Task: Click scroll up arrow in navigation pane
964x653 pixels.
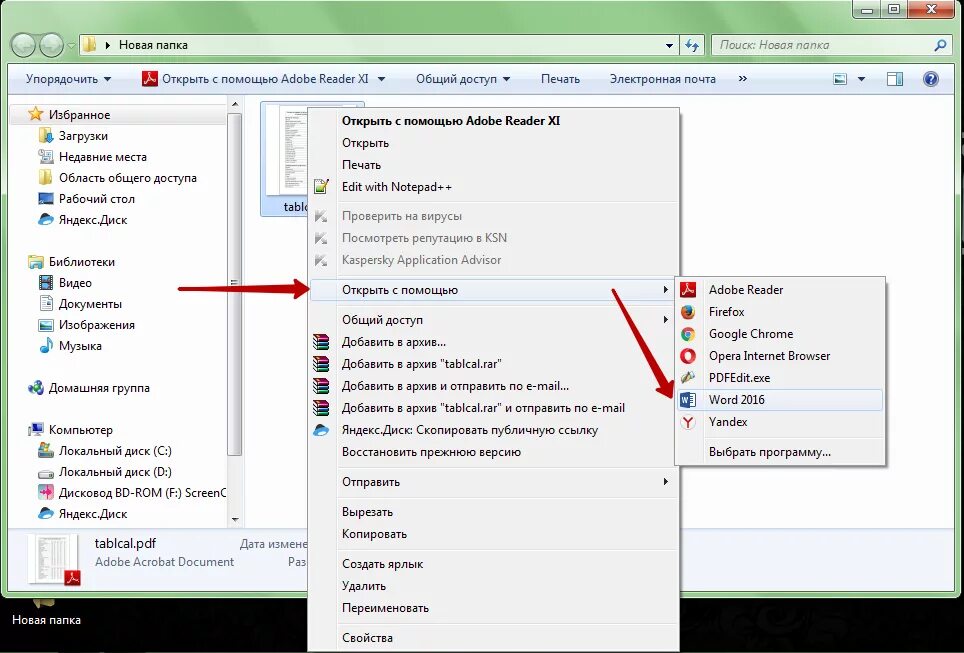Action: 235,105
